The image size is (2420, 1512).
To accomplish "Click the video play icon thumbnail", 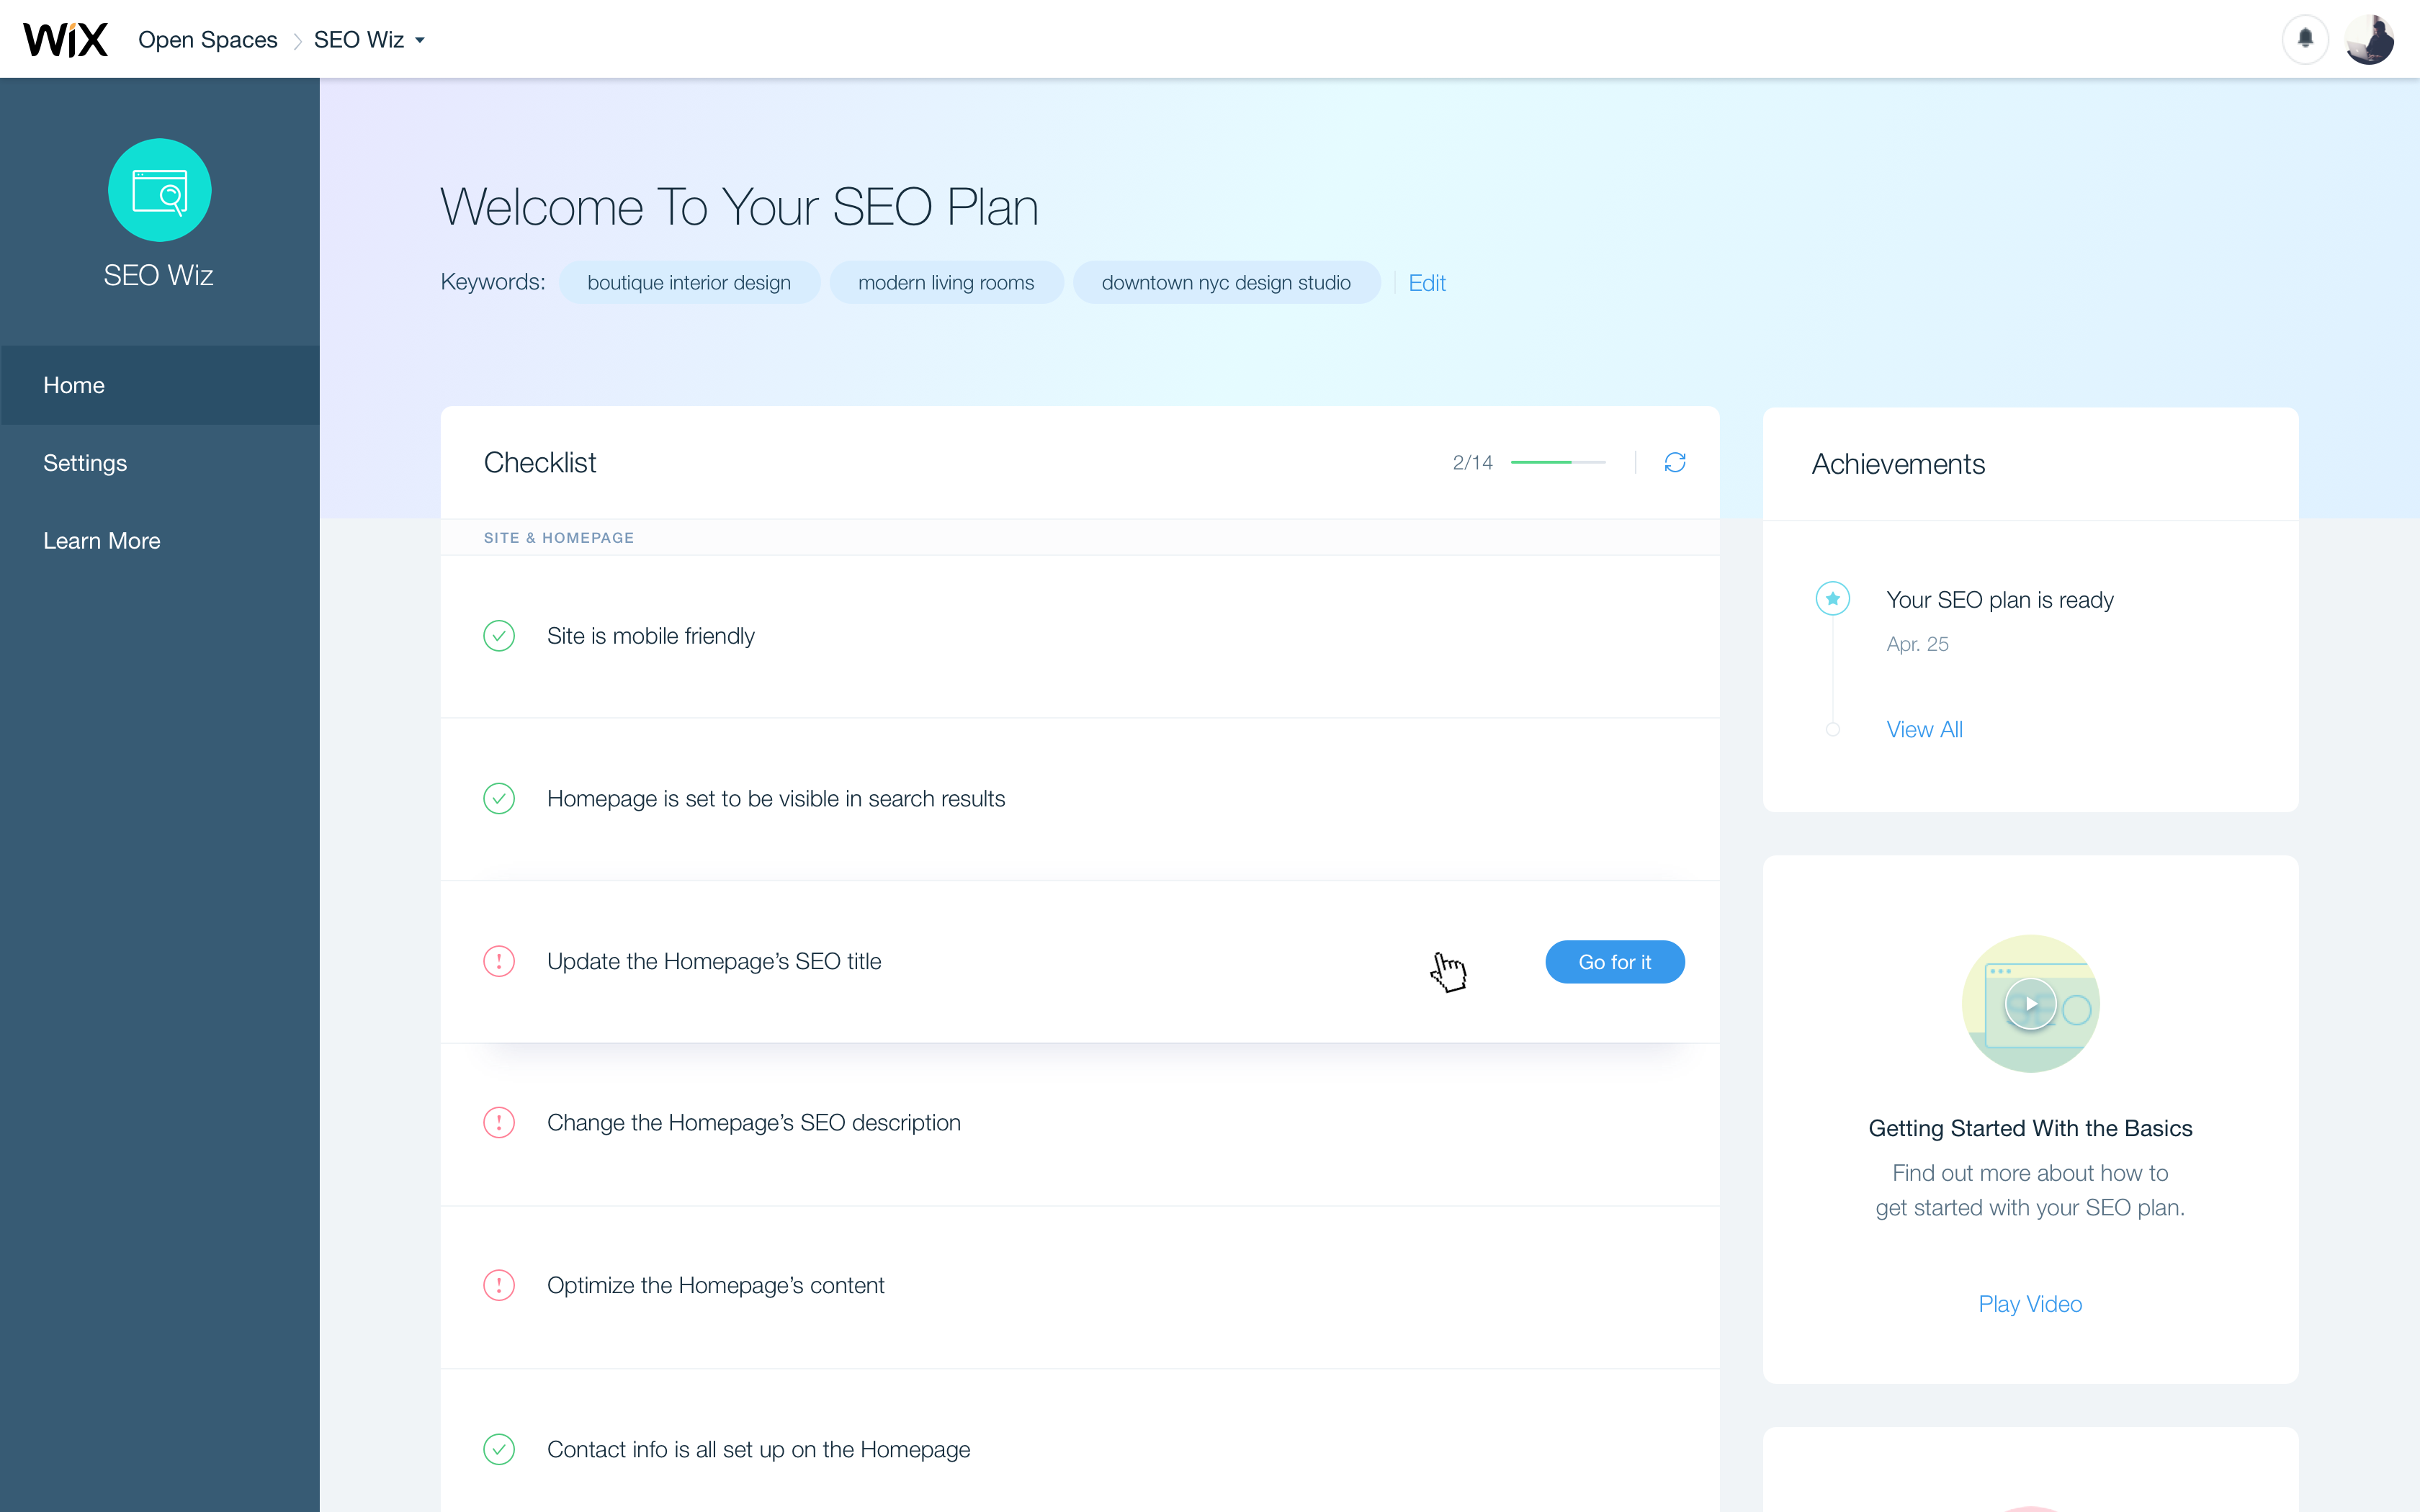I will click(x=2030, y=1004).
